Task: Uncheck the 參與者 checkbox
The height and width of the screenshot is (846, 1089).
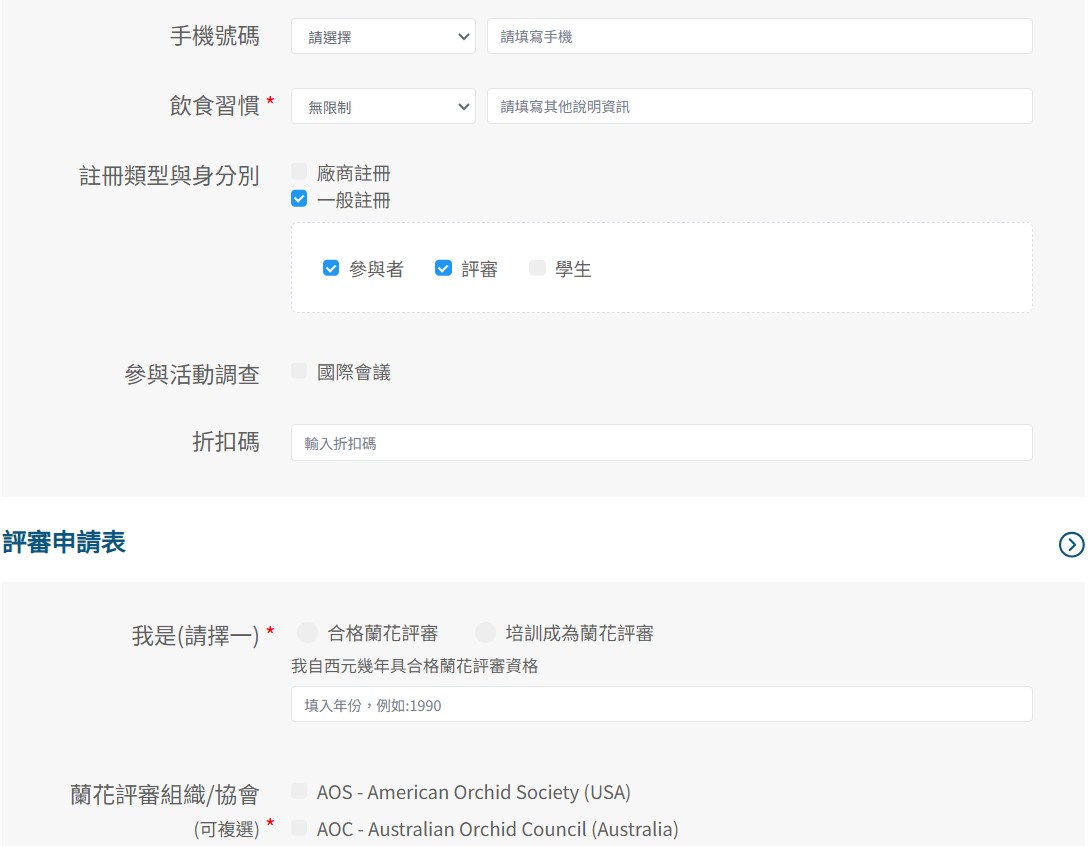Action: (x=331, y=268)
